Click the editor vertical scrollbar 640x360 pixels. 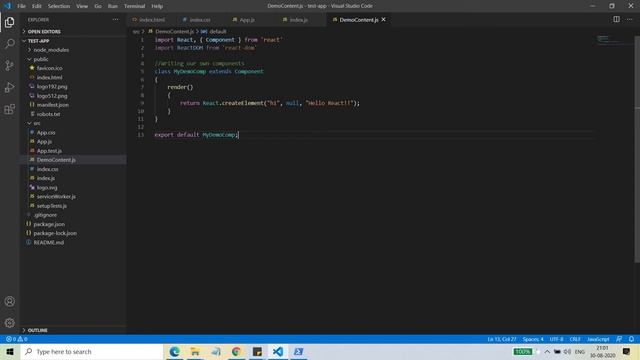[637, 149]
